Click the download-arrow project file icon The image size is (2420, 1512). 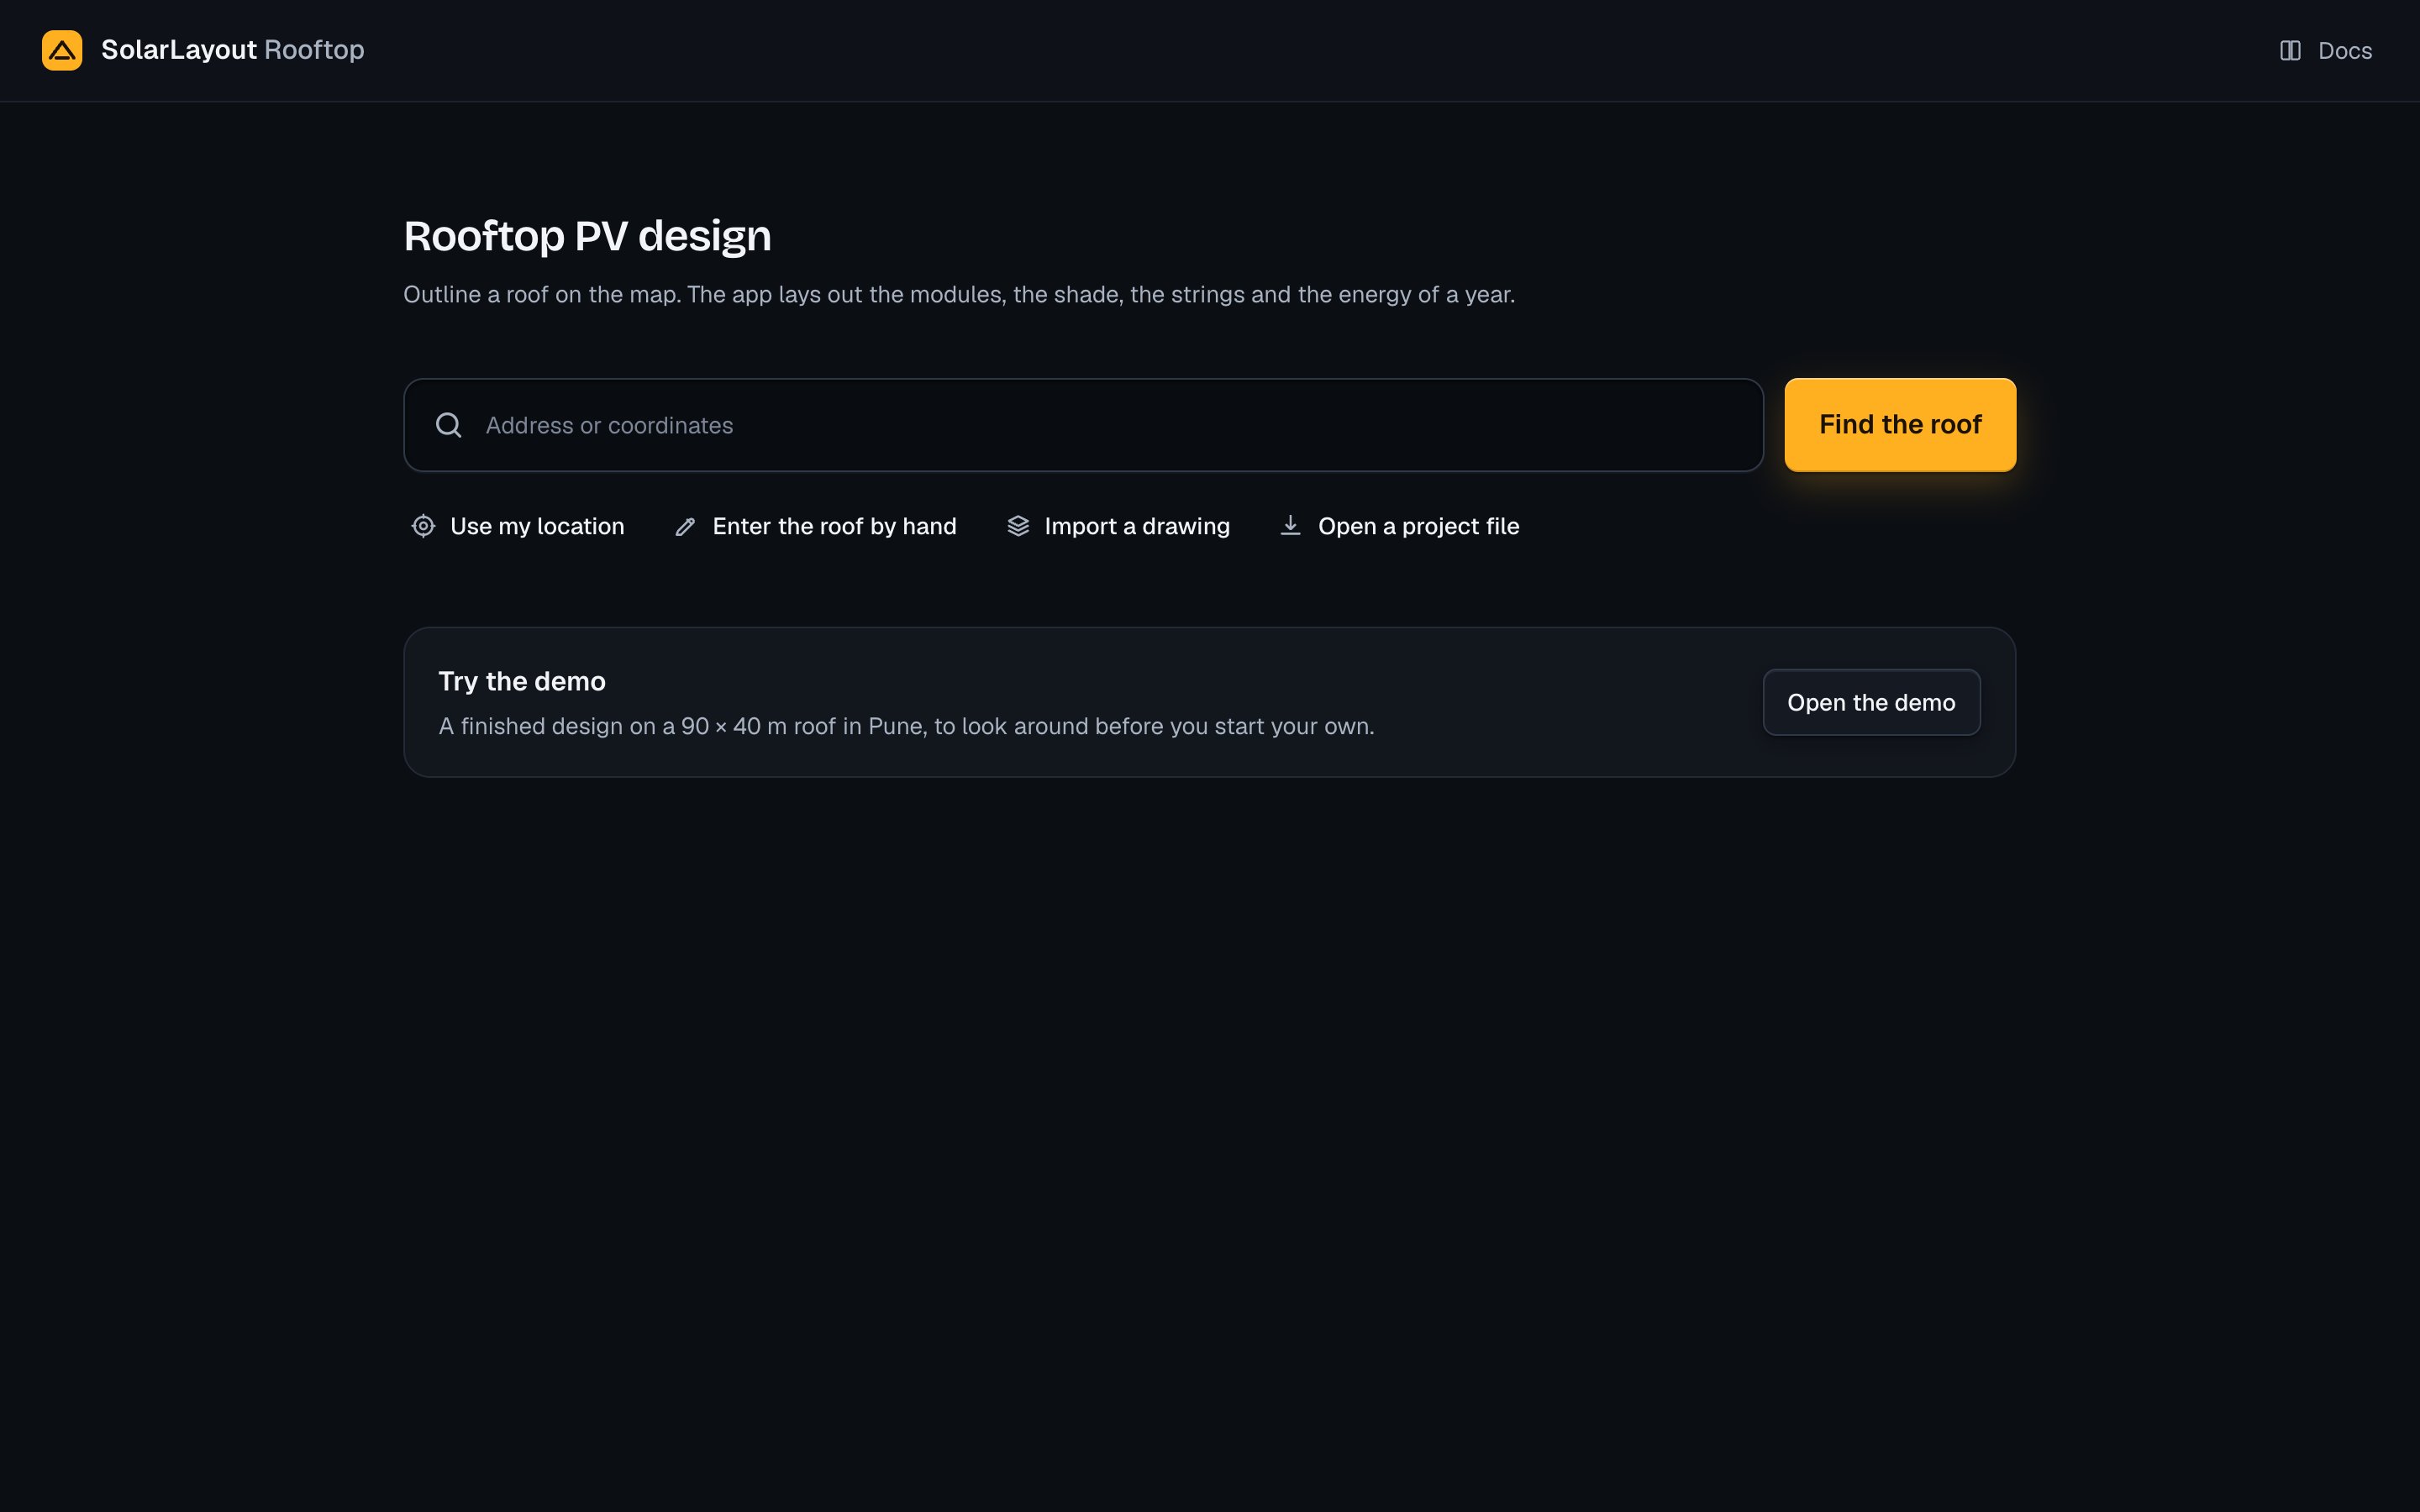click(x=1291, y=526)
